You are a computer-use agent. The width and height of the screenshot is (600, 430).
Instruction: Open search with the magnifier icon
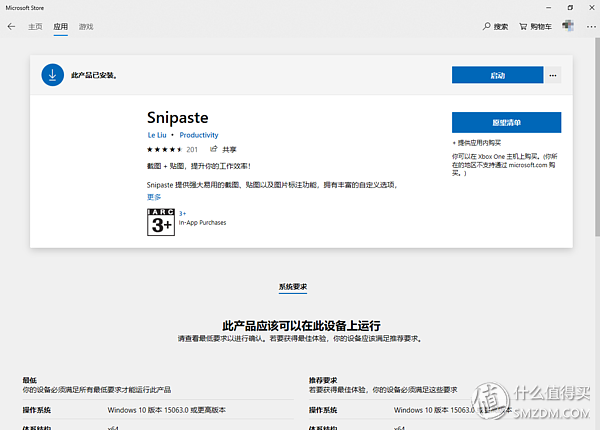click(x=486, y=26)
